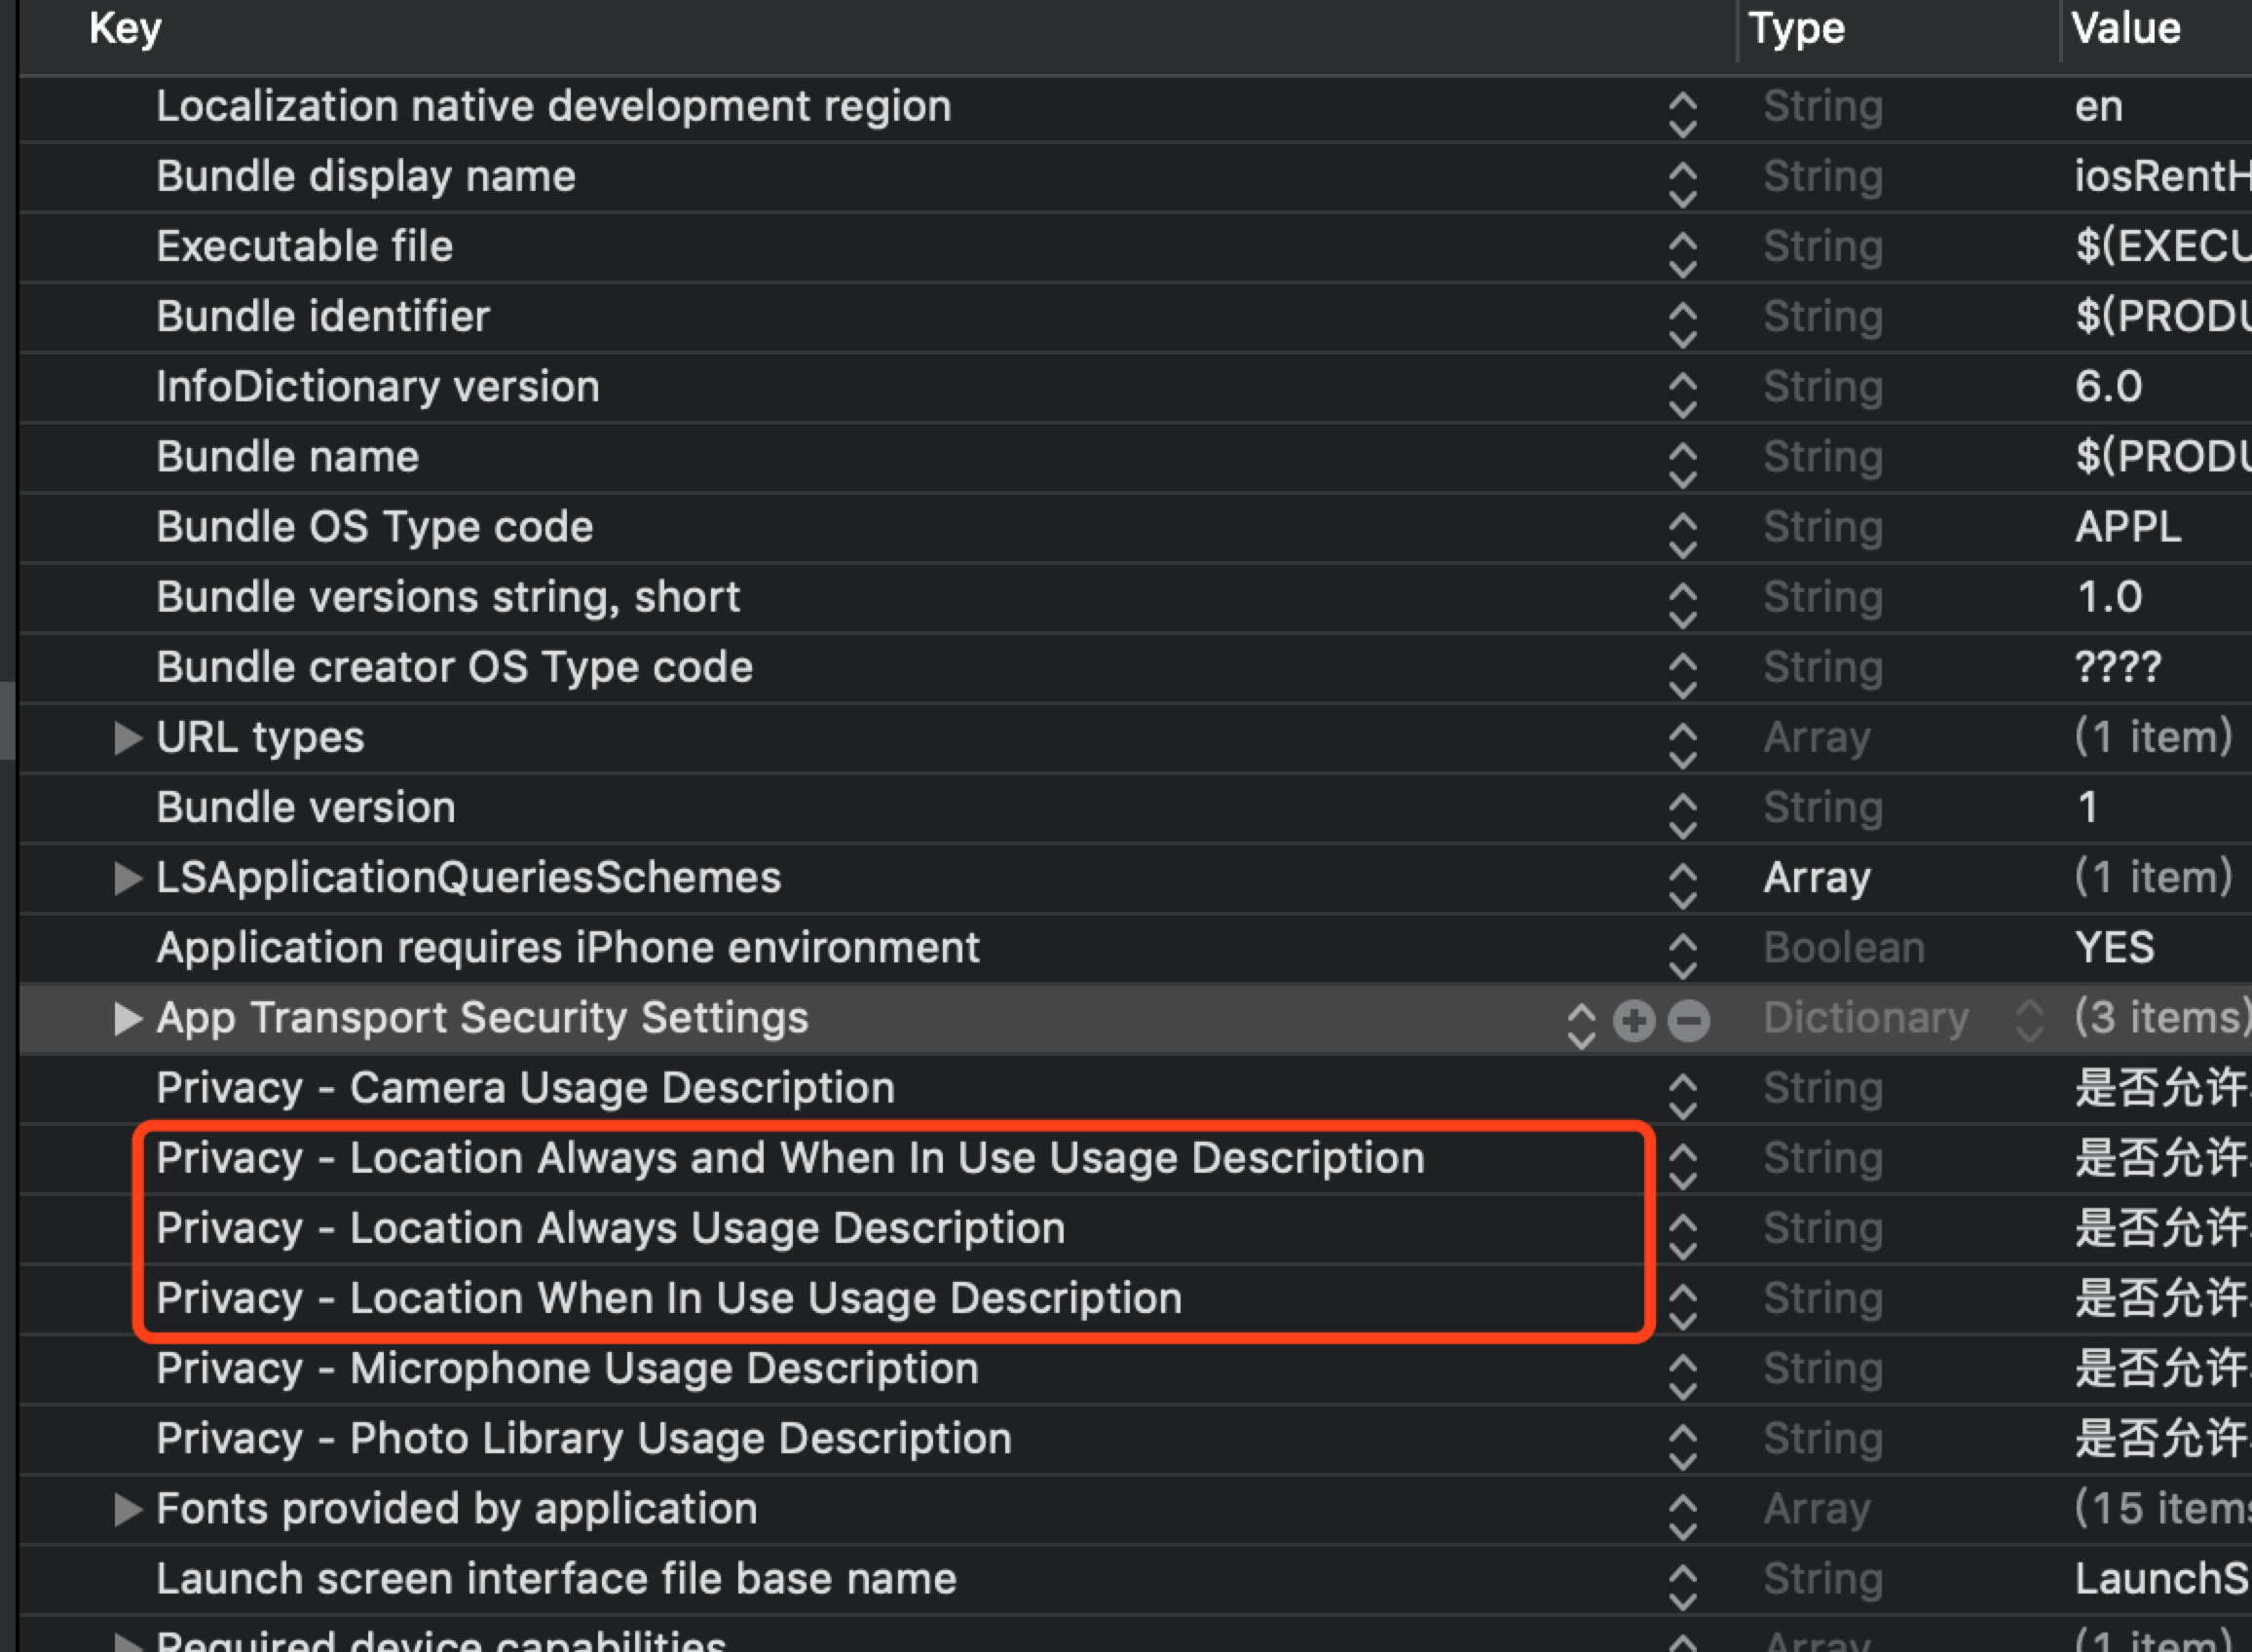The width and height of the screenshot is (2252, 1652).
Task: Edit the Bundle version value 1
Action: (x=2087, y=807)
